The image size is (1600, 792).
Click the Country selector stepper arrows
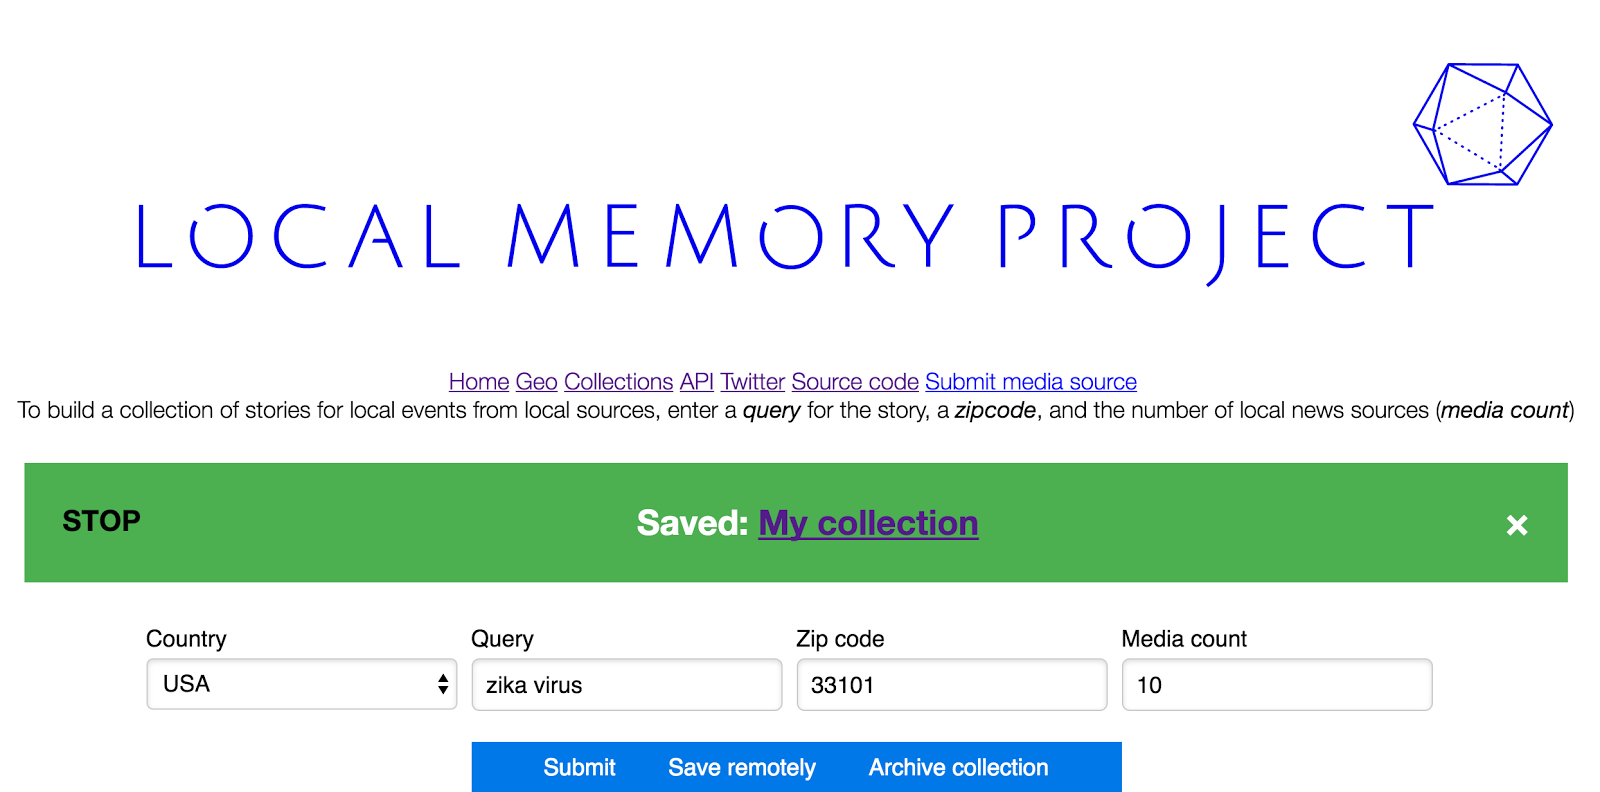point(441,684)
